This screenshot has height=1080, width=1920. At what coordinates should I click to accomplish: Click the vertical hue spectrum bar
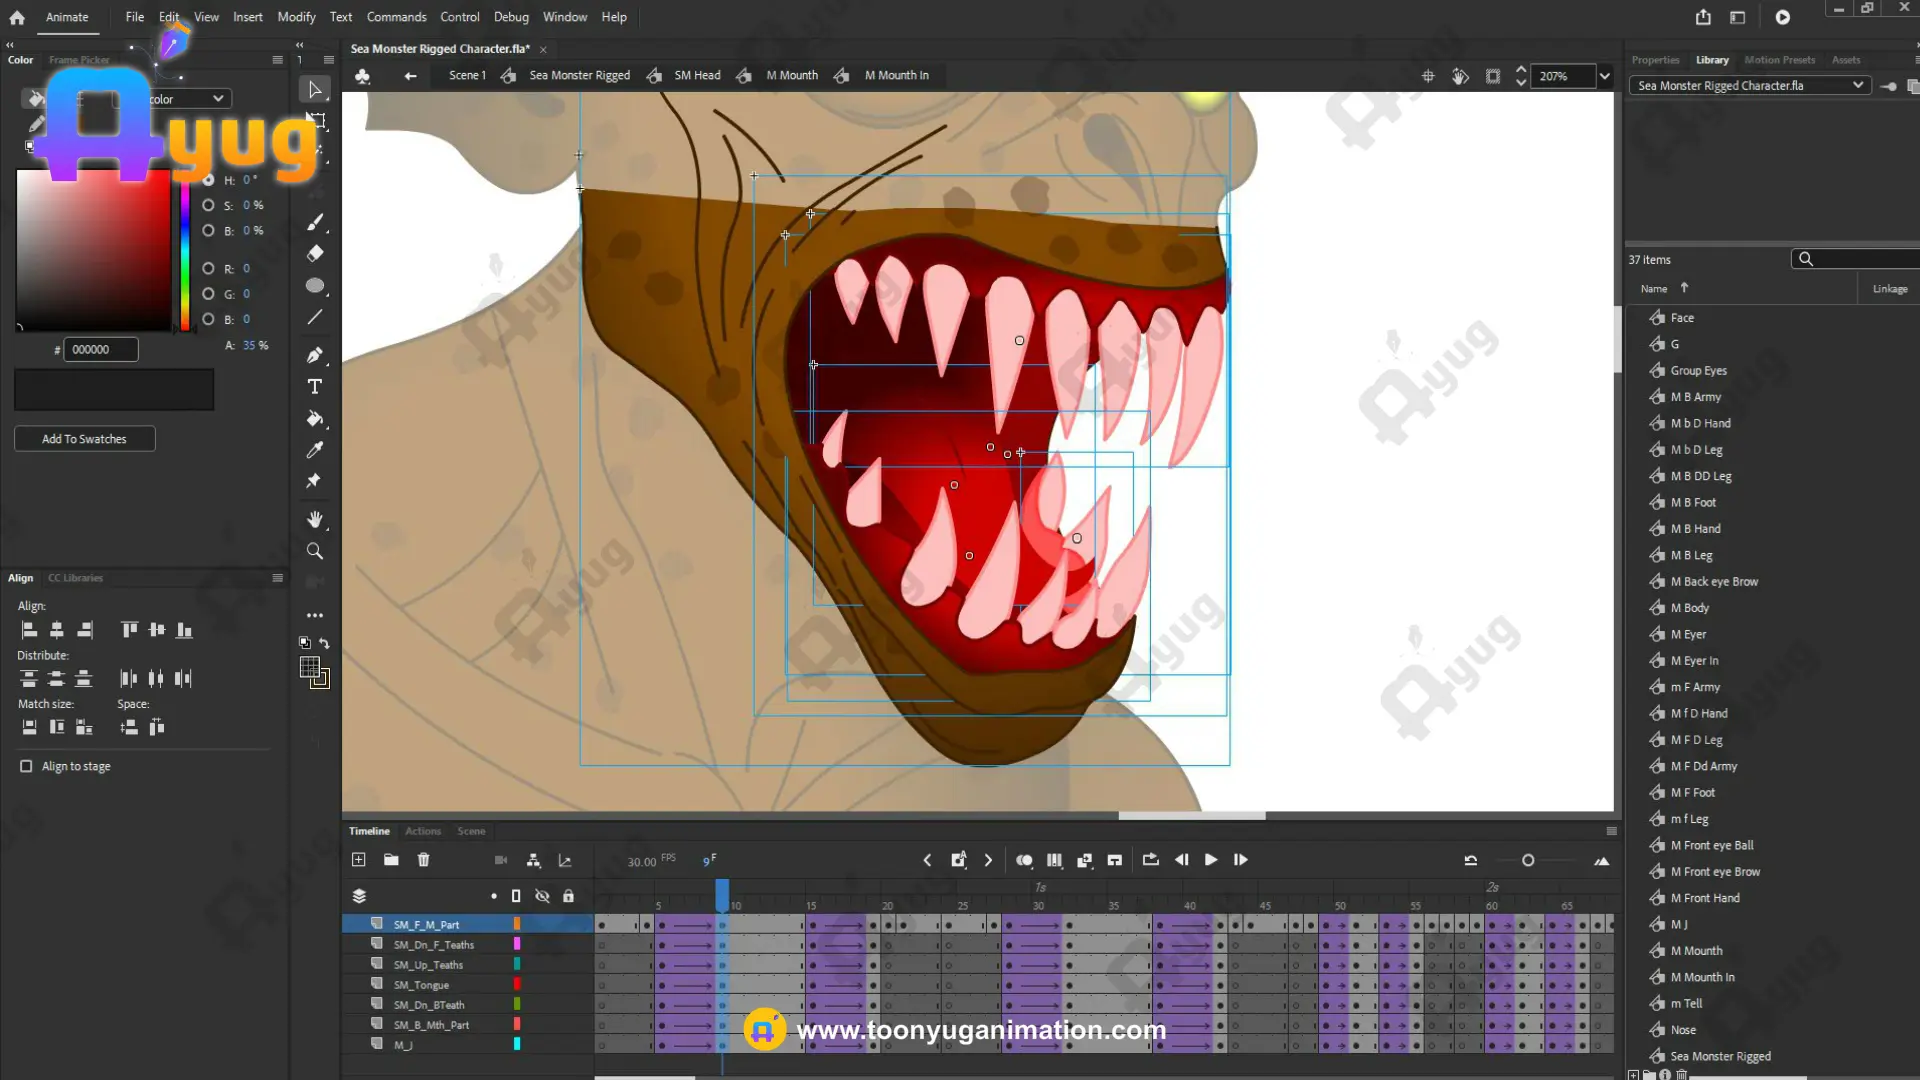tap(185, 255)
